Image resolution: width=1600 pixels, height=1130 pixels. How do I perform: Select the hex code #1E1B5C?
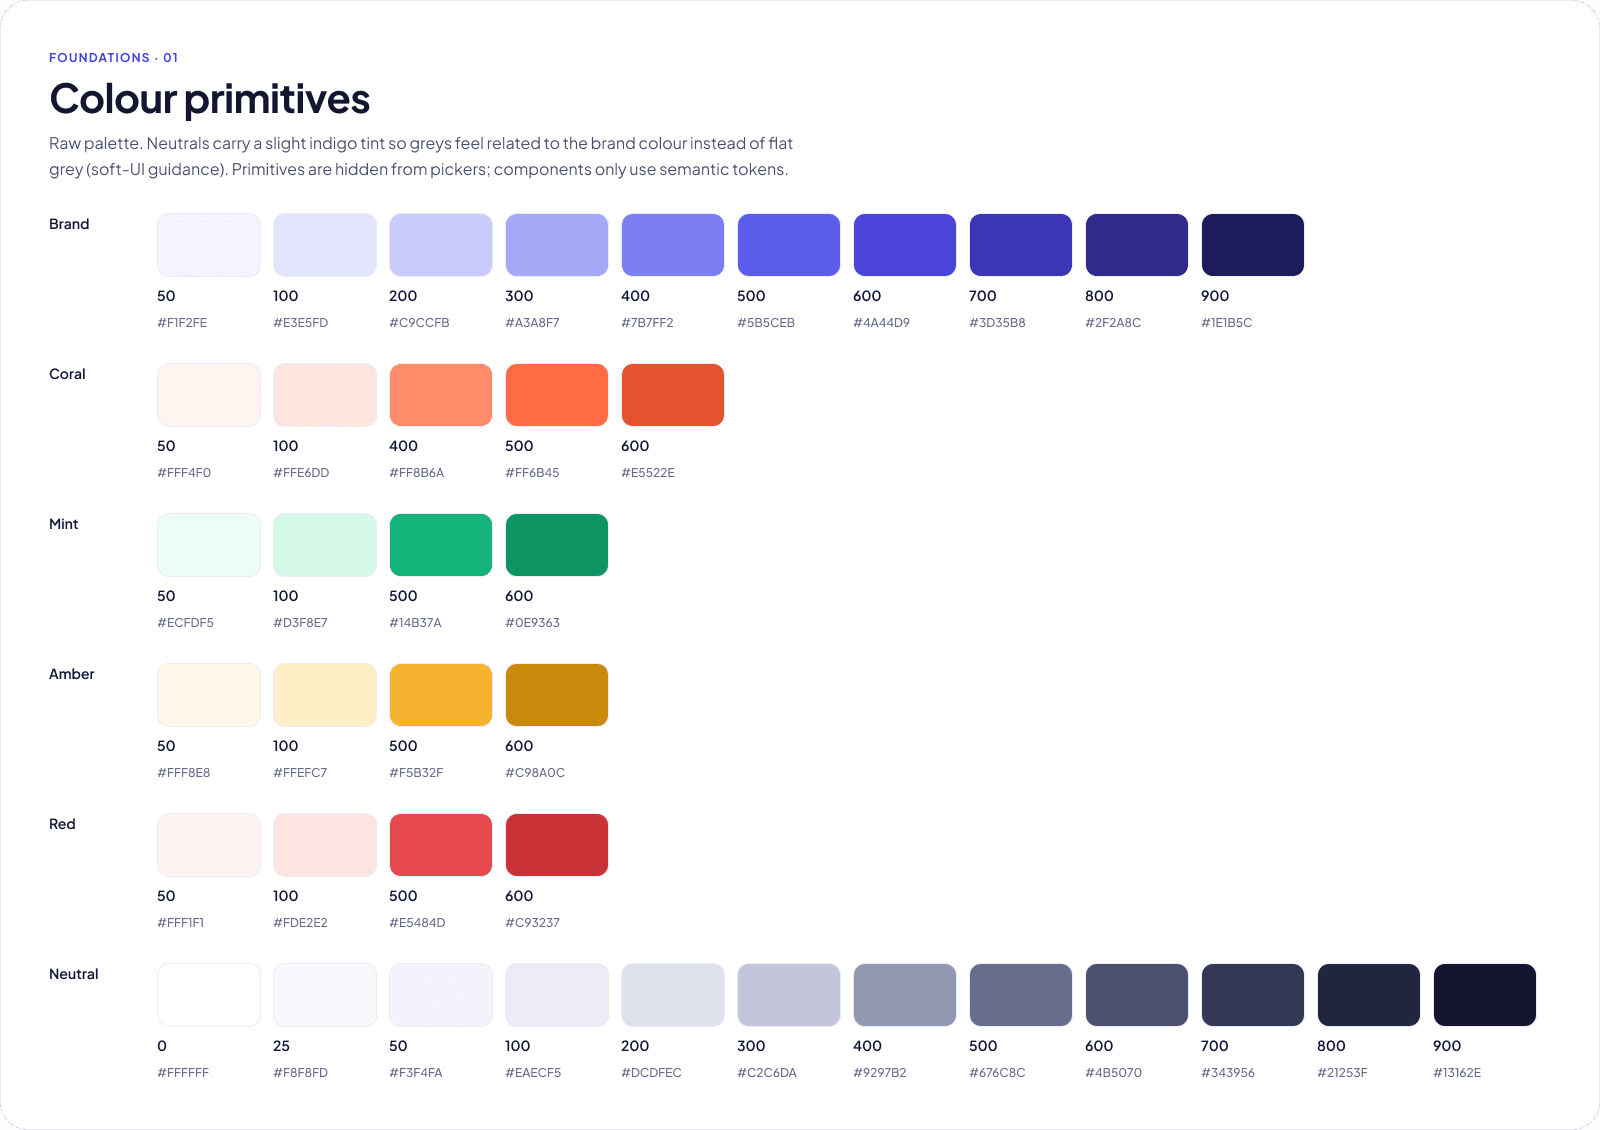pyautogui.click(x=1227, y=323)
